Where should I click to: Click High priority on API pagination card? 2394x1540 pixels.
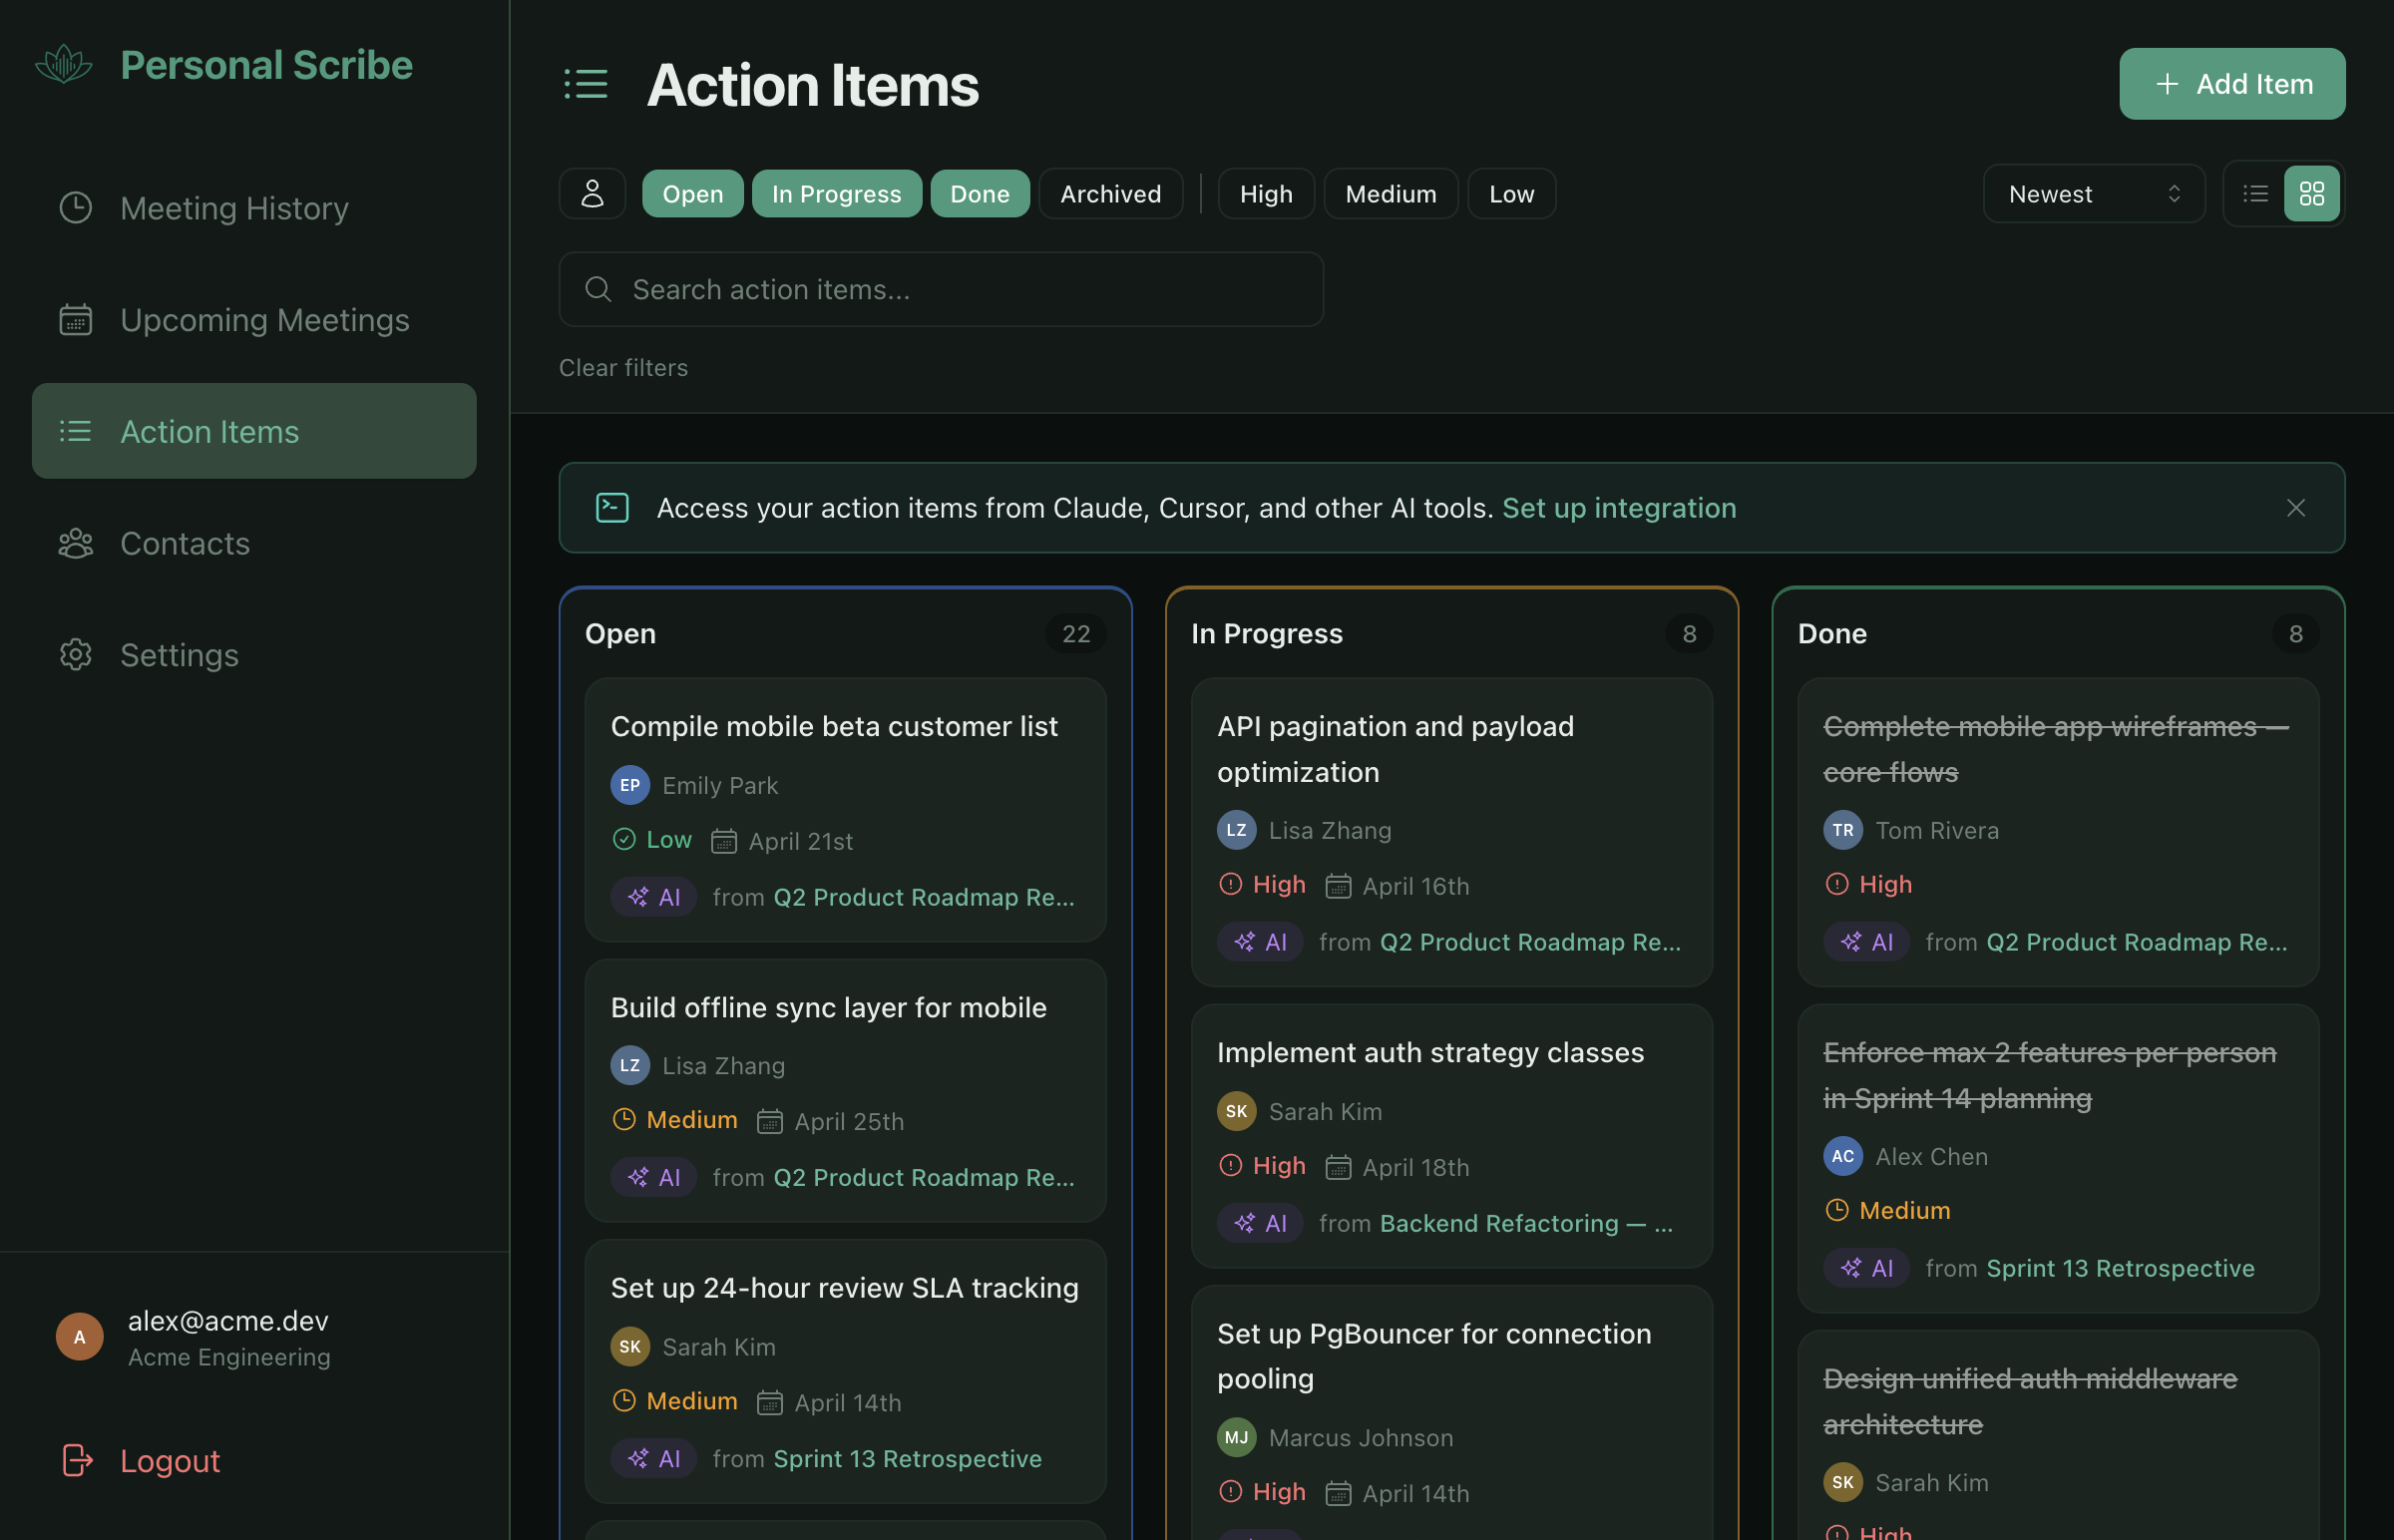(1261, 885)
